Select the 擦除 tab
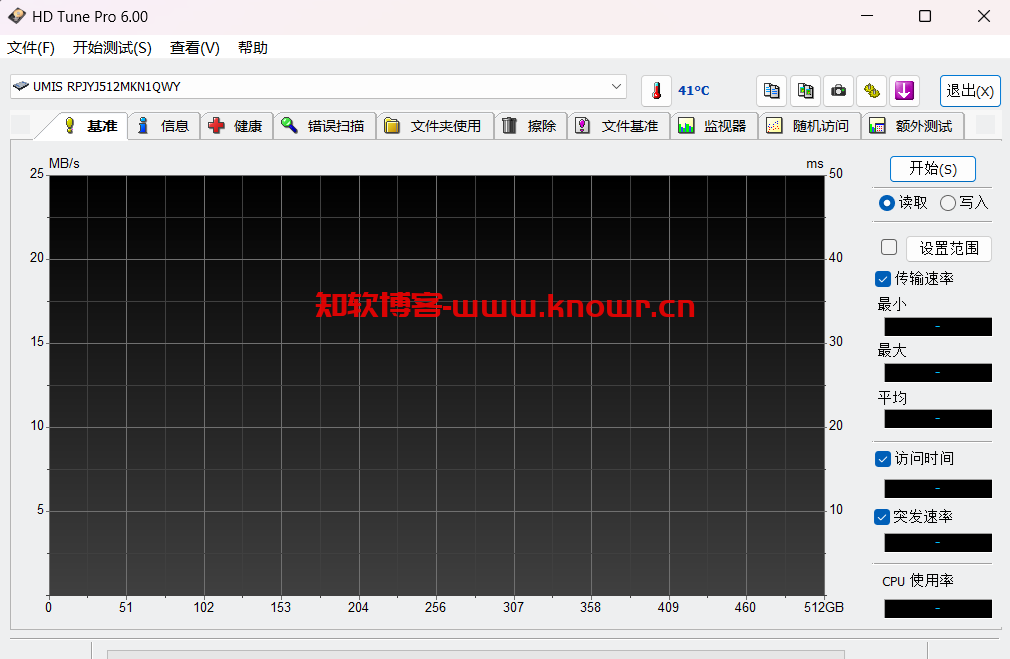The height and width of the screenshot is (659, 1010). [x=530, y=126]
